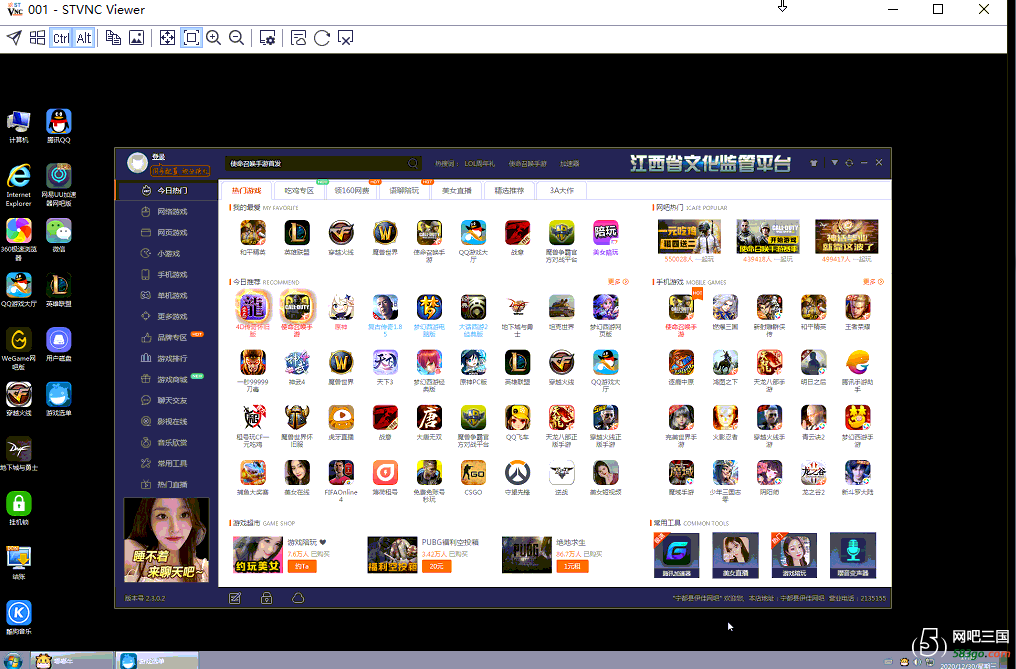Screen dimensions: 1016x669
Task: Click the game search input field
Action: pyautogui.click(x=315, y=163)
